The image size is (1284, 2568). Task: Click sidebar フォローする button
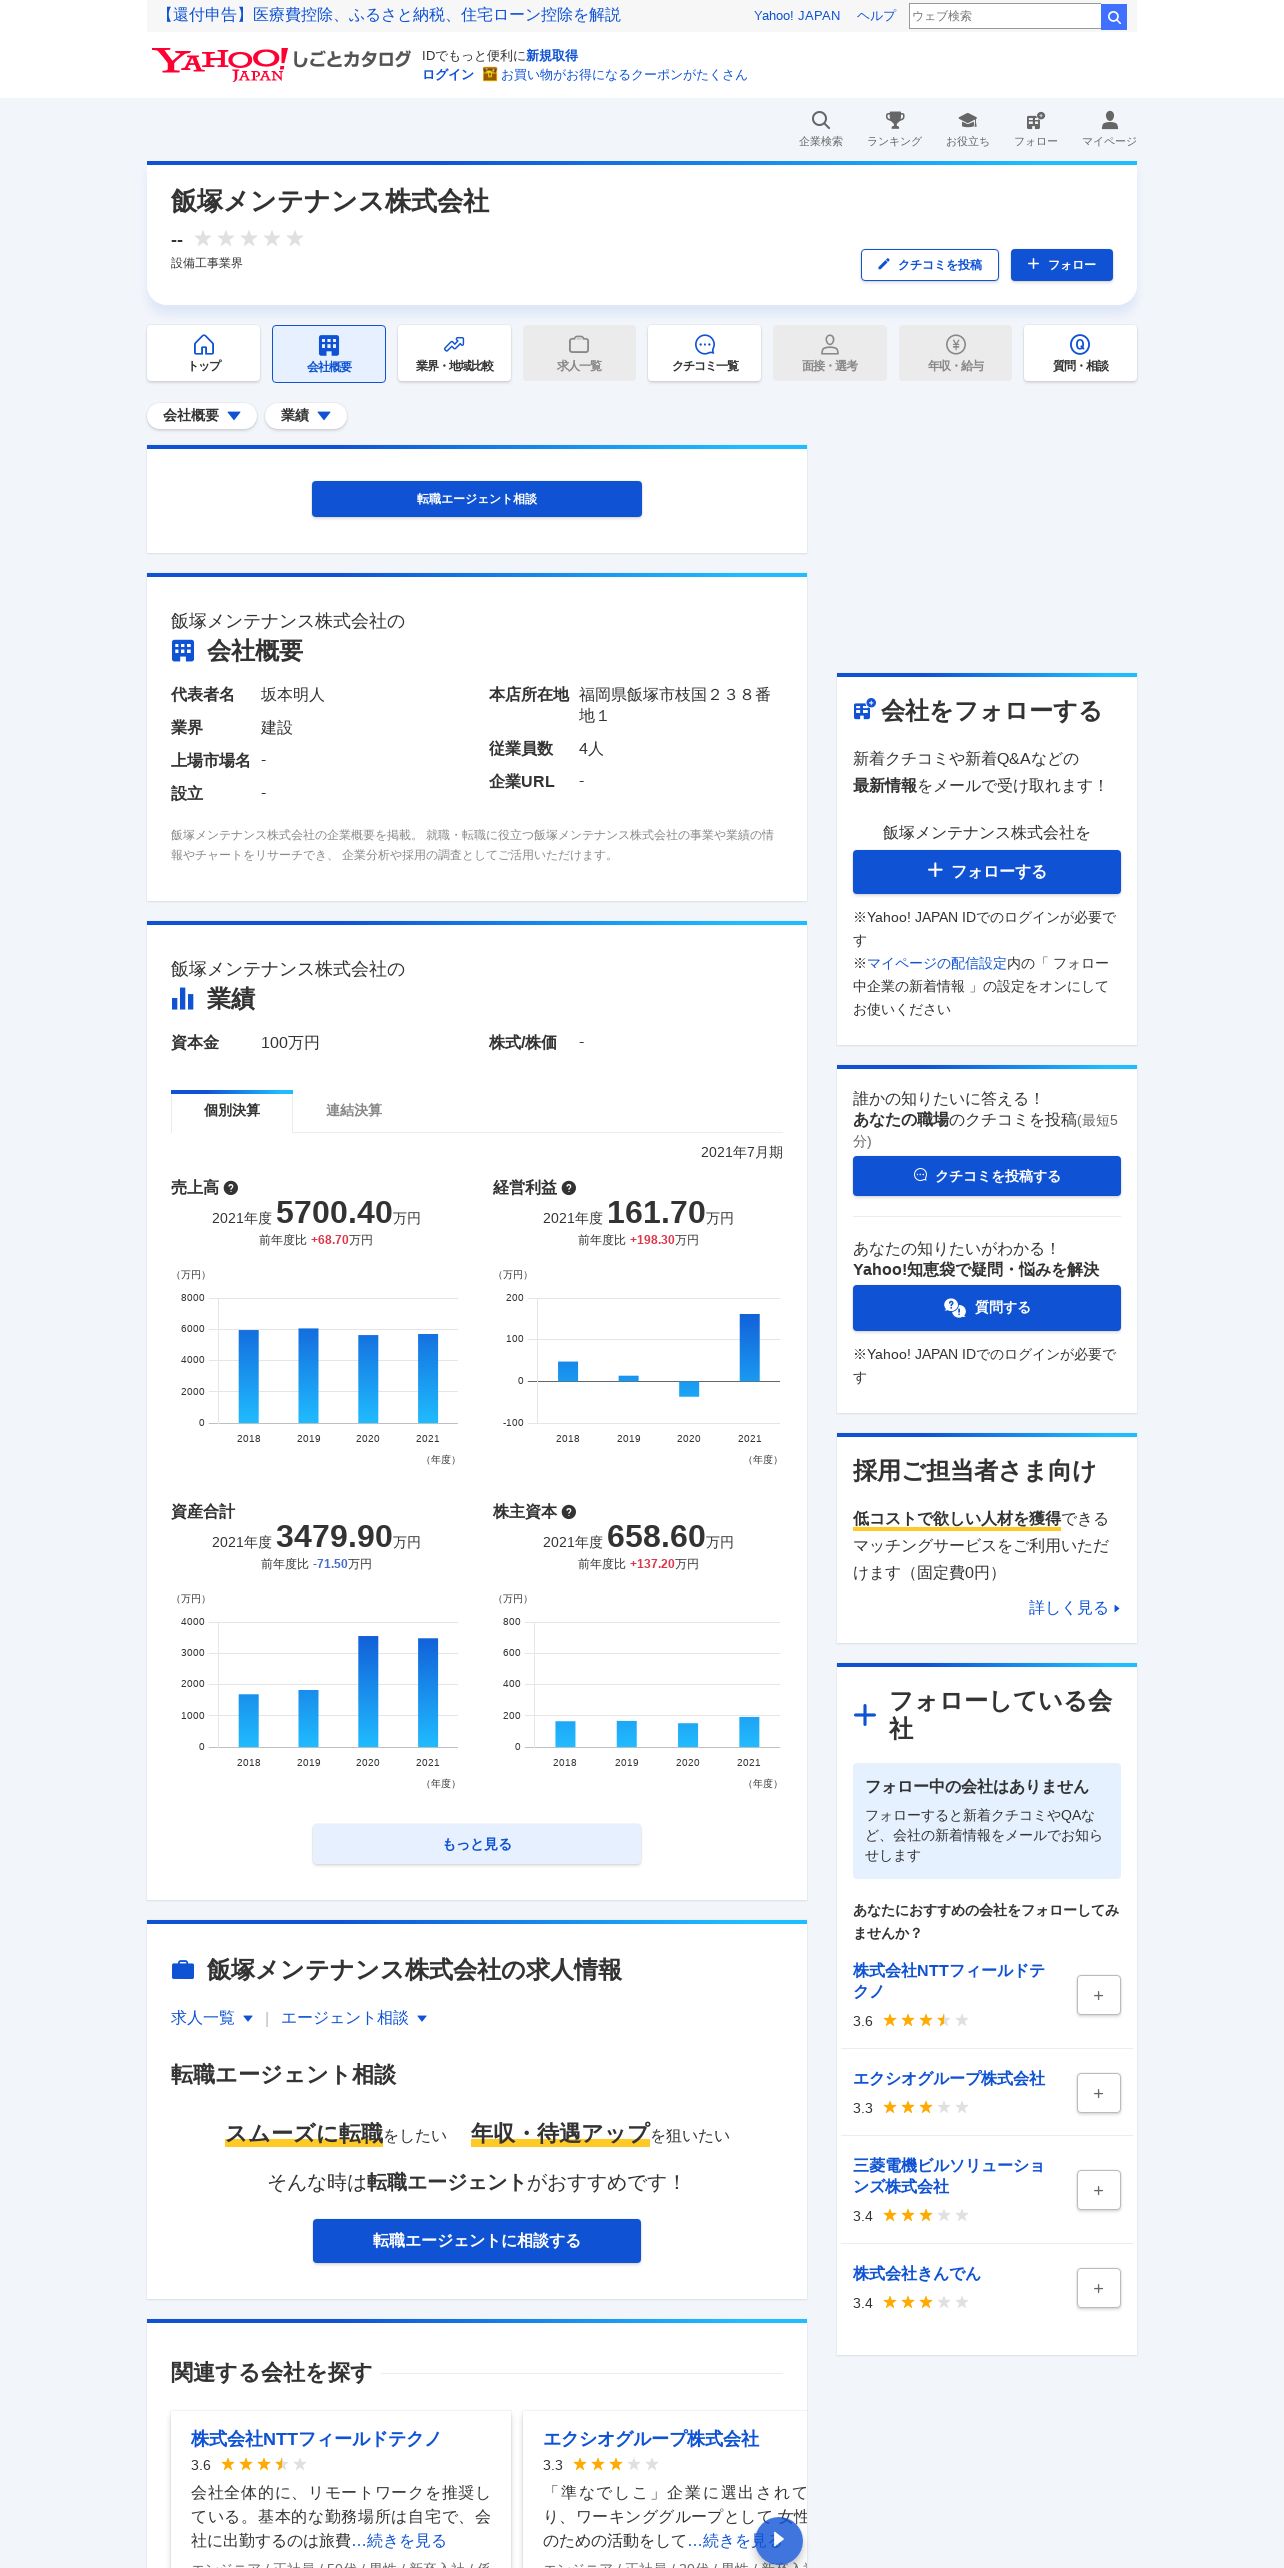pyautogui.click(x=986, y=872)
